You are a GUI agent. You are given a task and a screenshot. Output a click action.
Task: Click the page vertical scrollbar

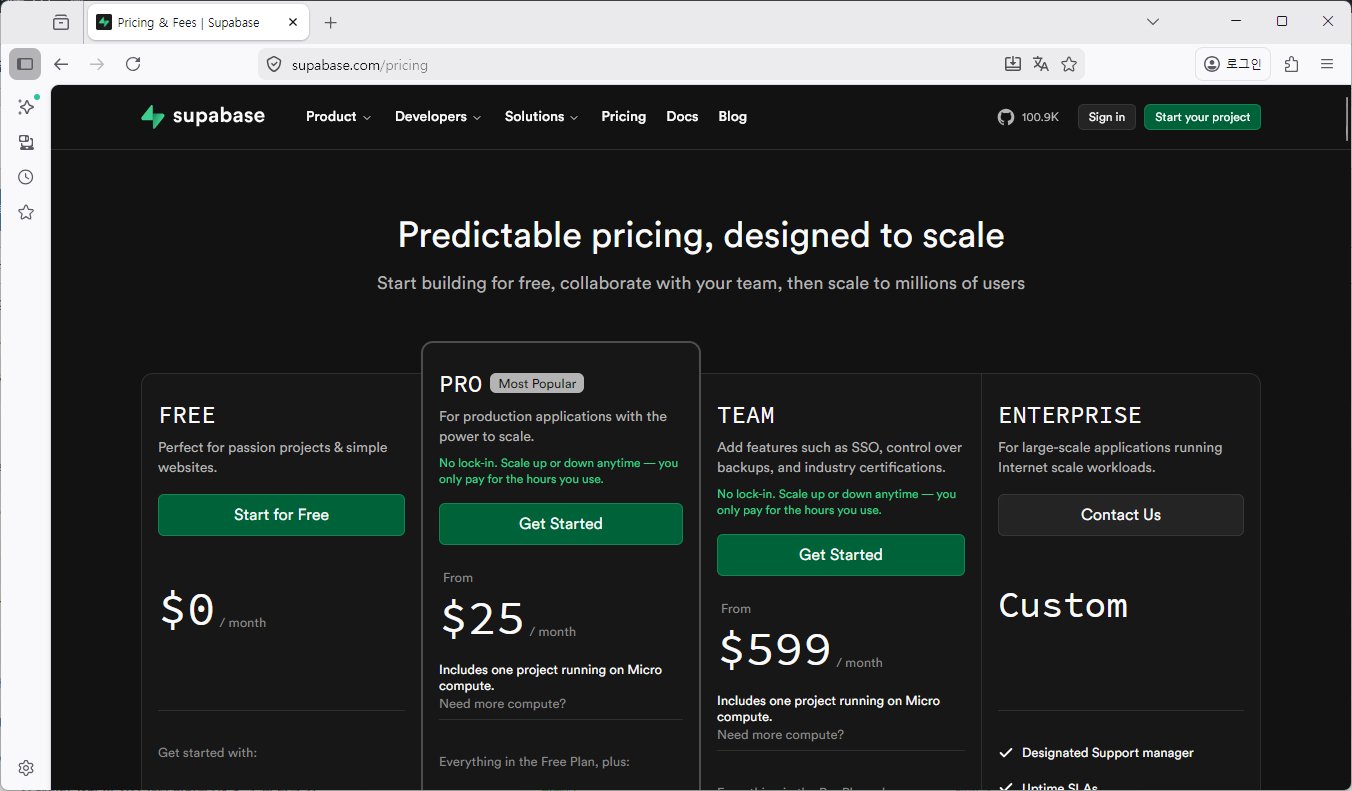click(1347, 120)
